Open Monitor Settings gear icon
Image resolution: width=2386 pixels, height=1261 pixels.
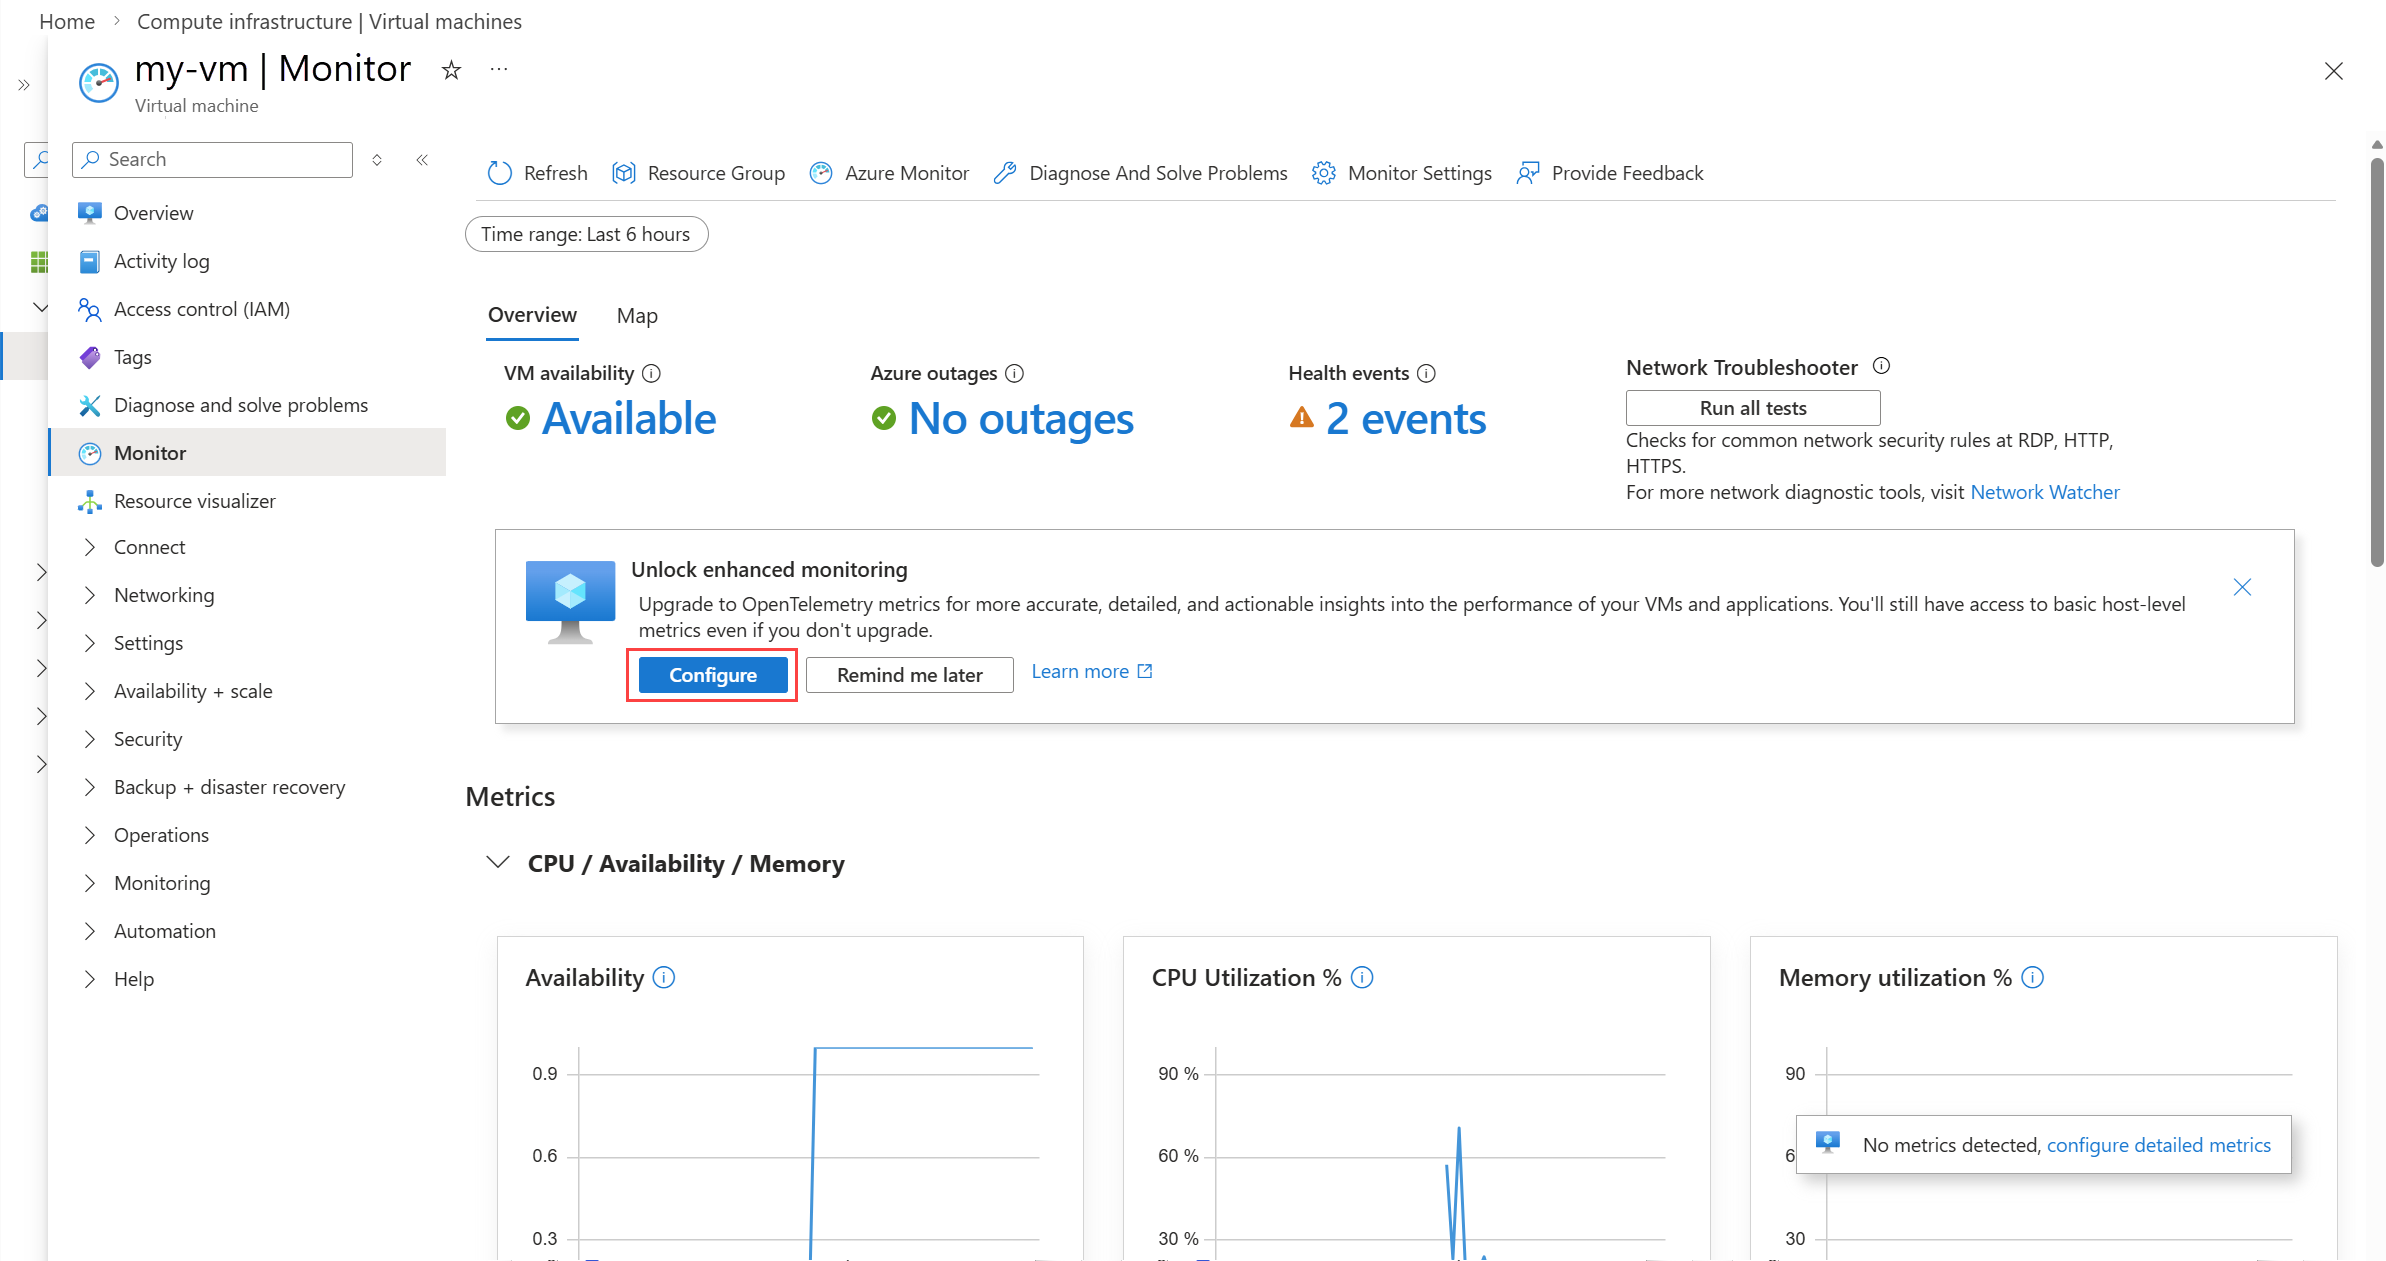(1323, 173)
